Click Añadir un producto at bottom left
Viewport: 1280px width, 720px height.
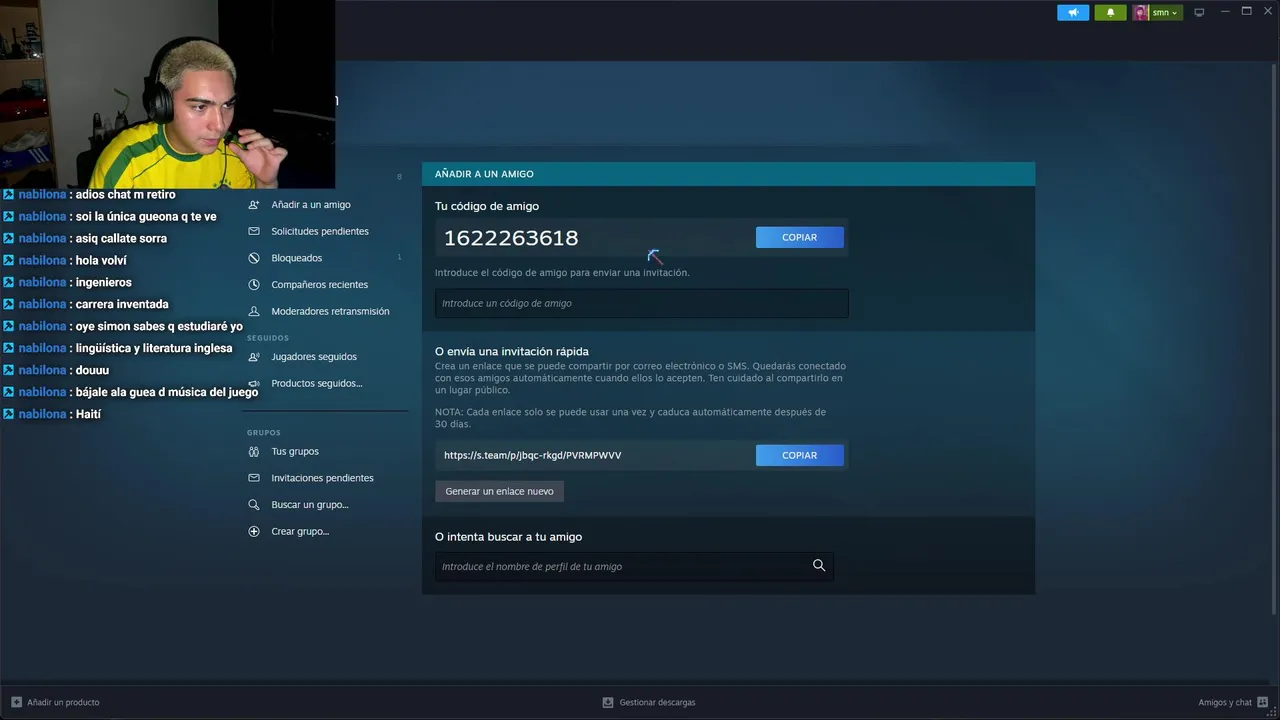pyautogui.click(x=63, y=702)
